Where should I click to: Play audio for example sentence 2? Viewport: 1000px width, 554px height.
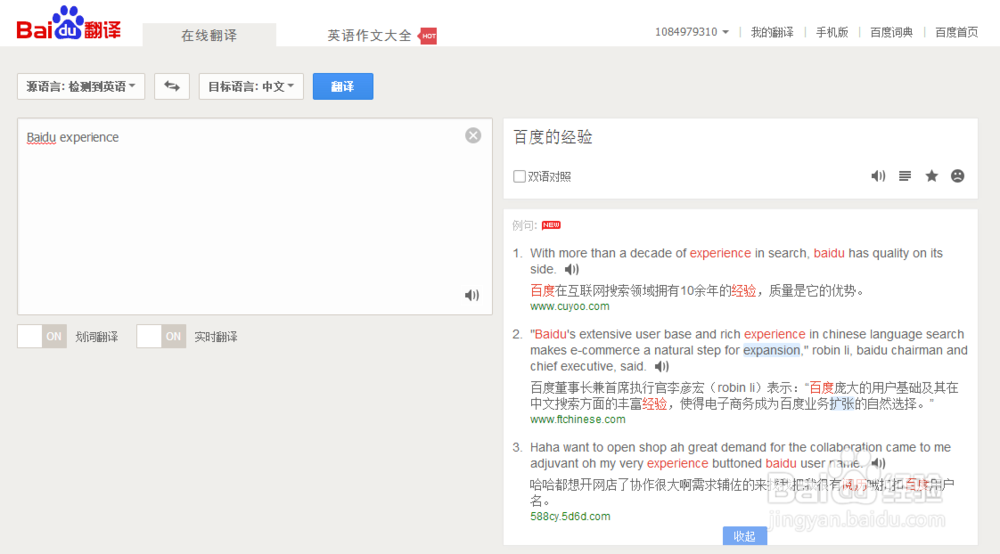pos(661,366)
